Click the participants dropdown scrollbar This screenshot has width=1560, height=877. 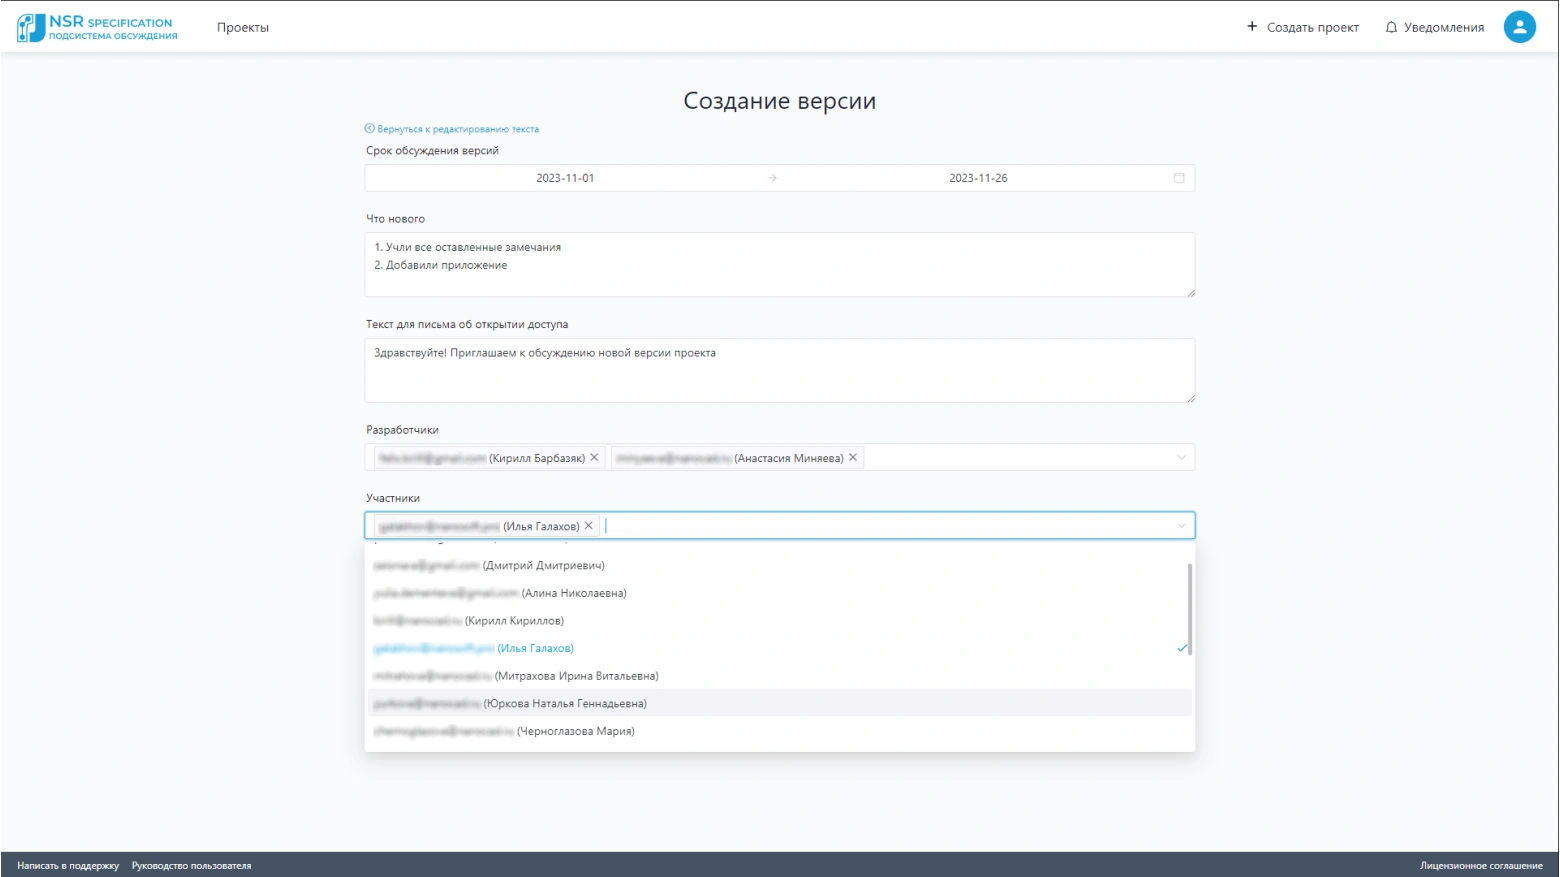[x=1189, y=609]
